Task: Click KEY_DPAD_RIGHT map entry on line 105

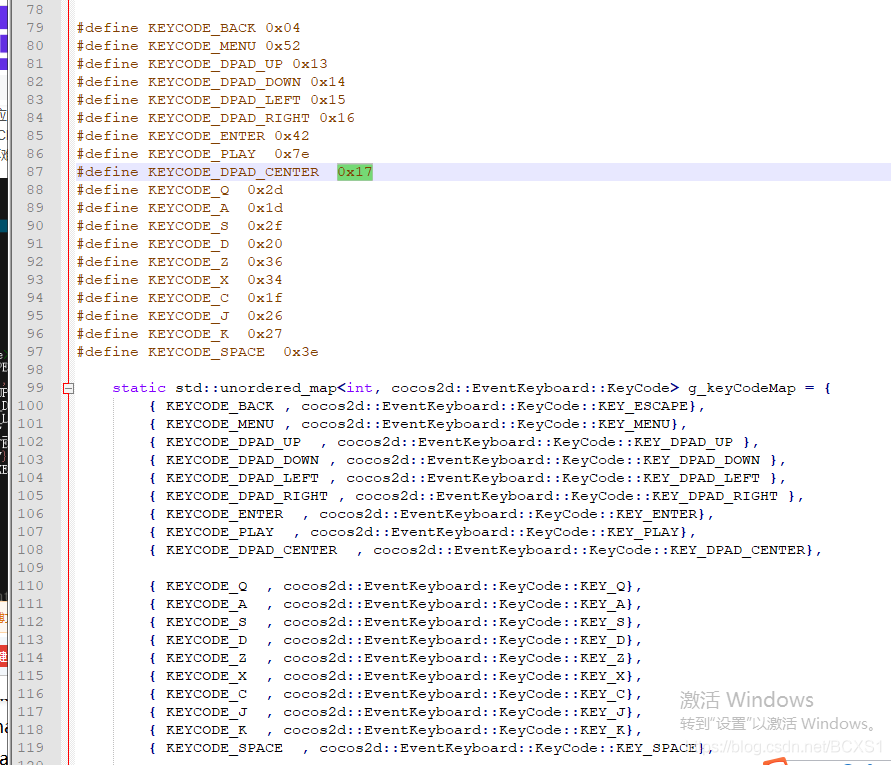Action: (x=476, y=496)
